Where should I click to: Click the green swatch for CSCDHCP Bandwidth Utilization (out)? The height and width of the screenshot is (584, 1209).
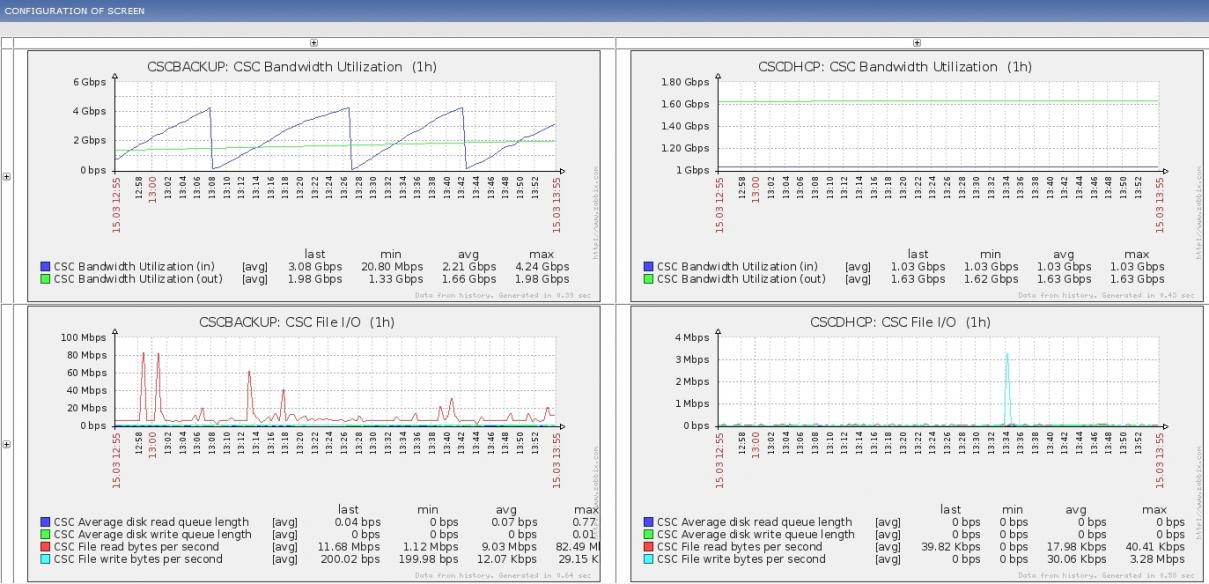pos(649,279)
